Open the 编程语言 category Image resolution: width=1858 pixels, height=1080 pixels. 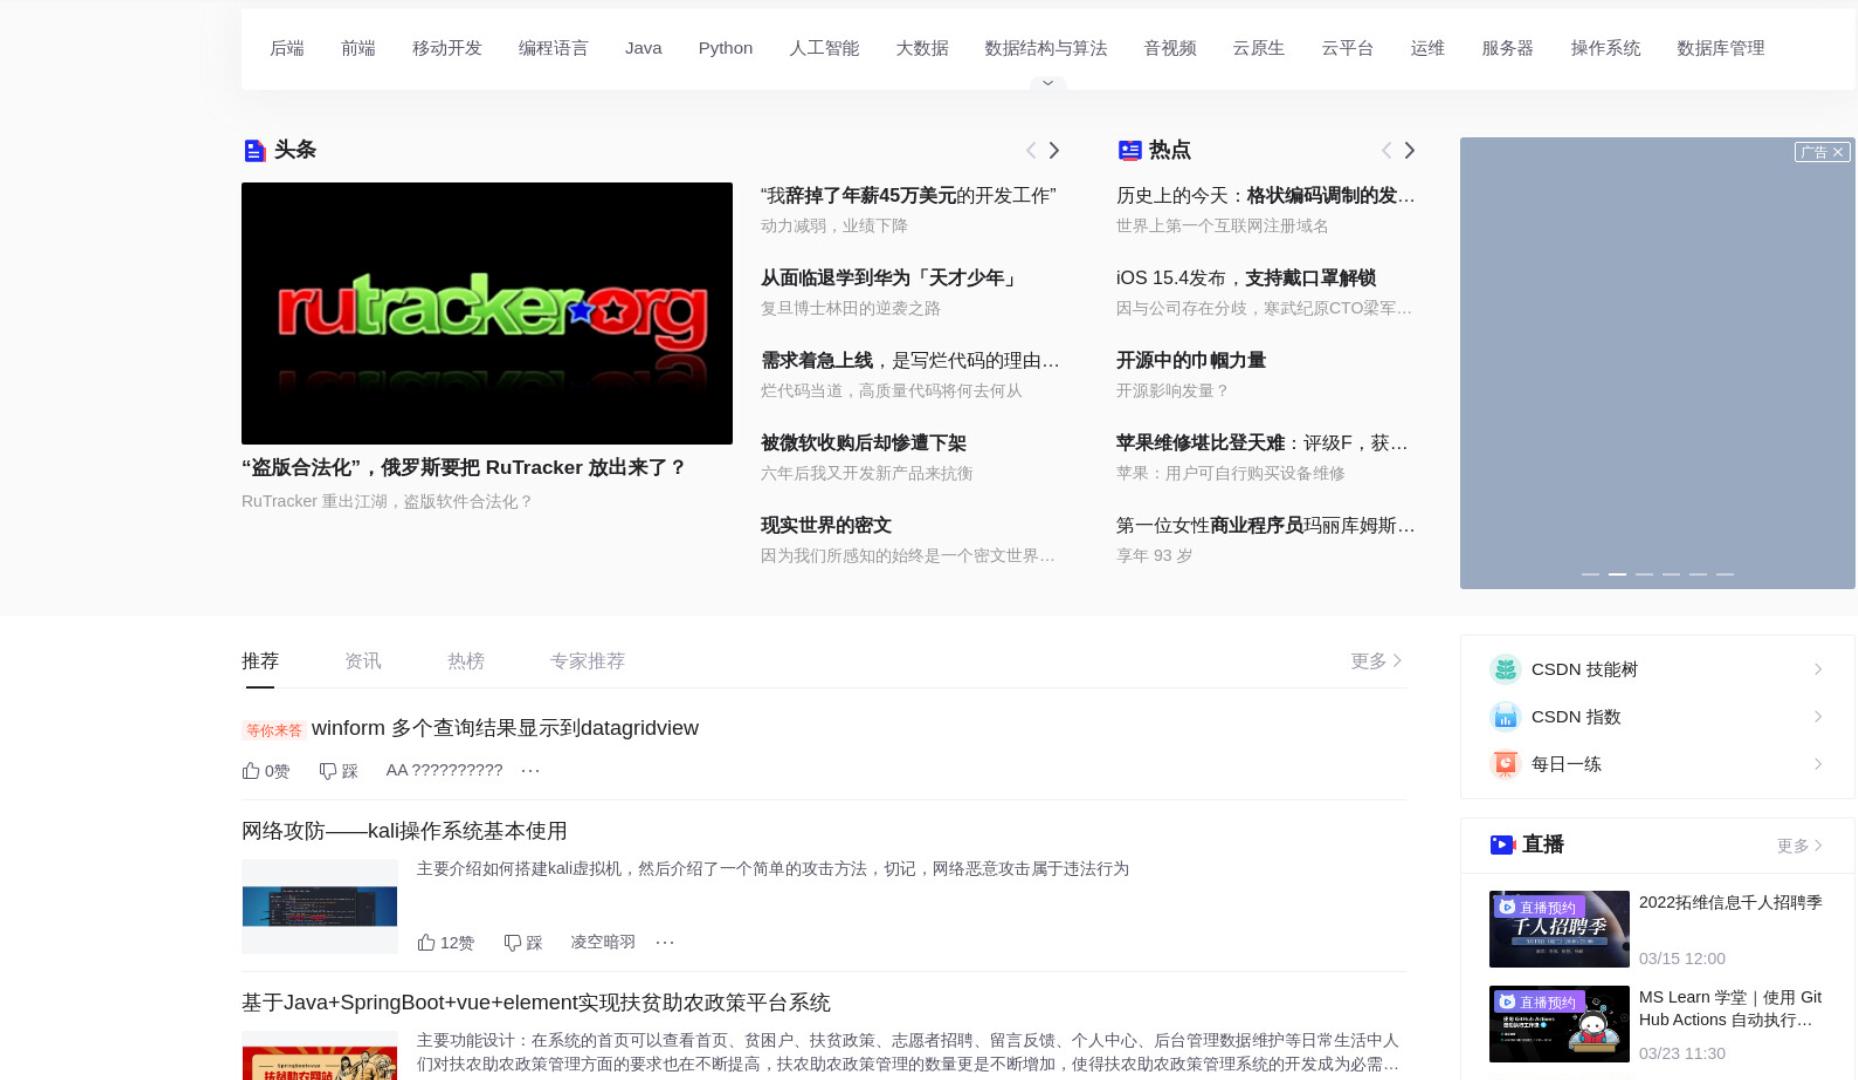coord(553,48)
